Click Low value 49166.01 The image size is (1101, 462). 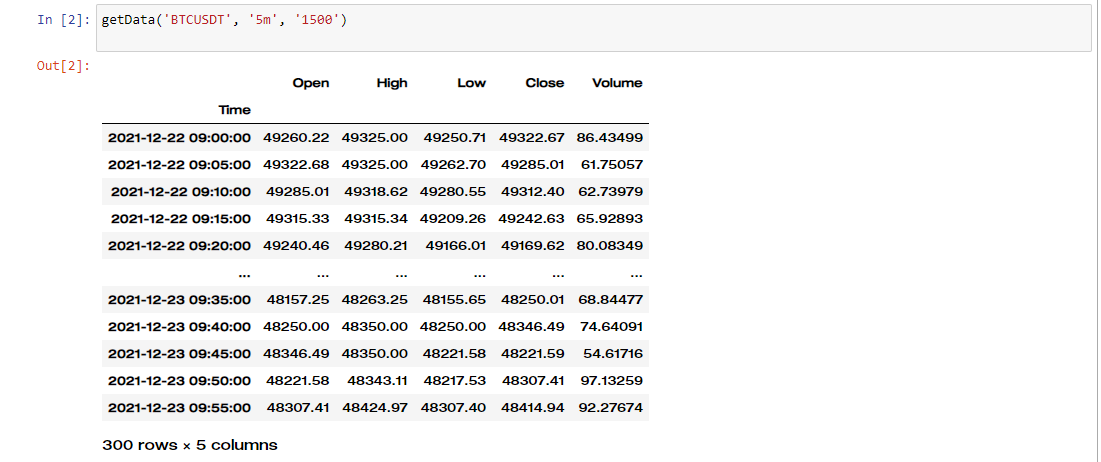pos(456,246)
